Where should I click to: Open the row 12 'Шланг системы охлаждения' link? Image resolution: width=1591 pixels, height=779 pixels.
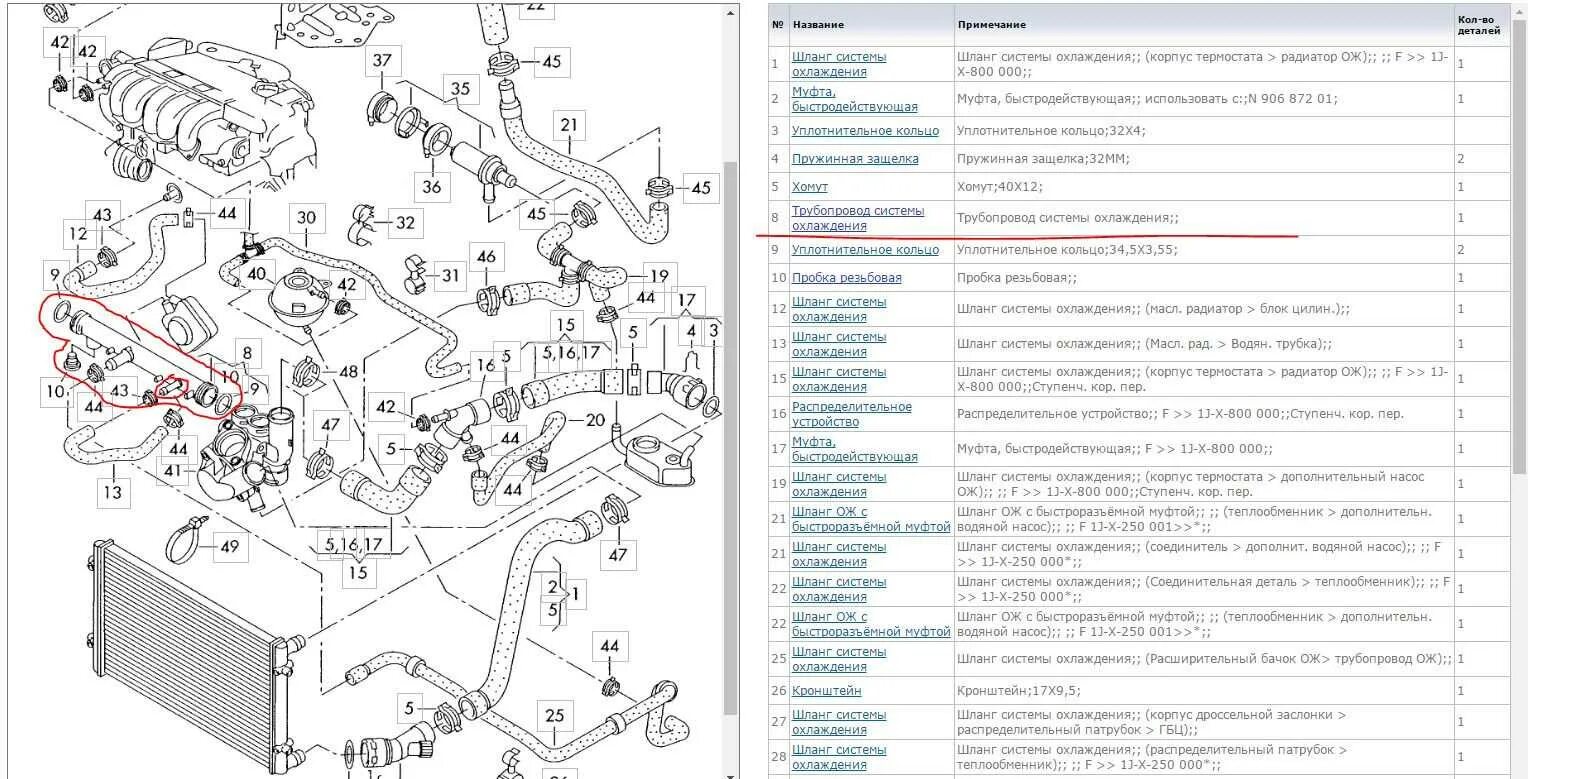[839, 309]
